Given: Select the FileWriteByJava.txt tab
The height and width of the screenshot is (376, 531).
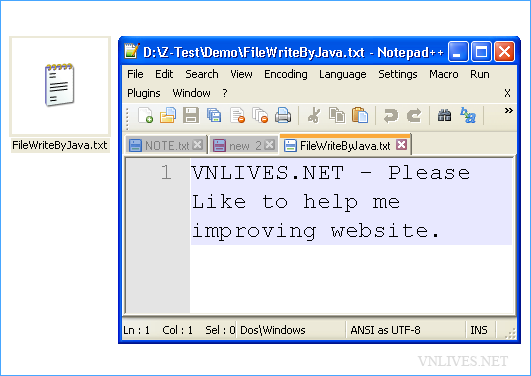Looking at the screenshot, I should click(x=345, y=145).
